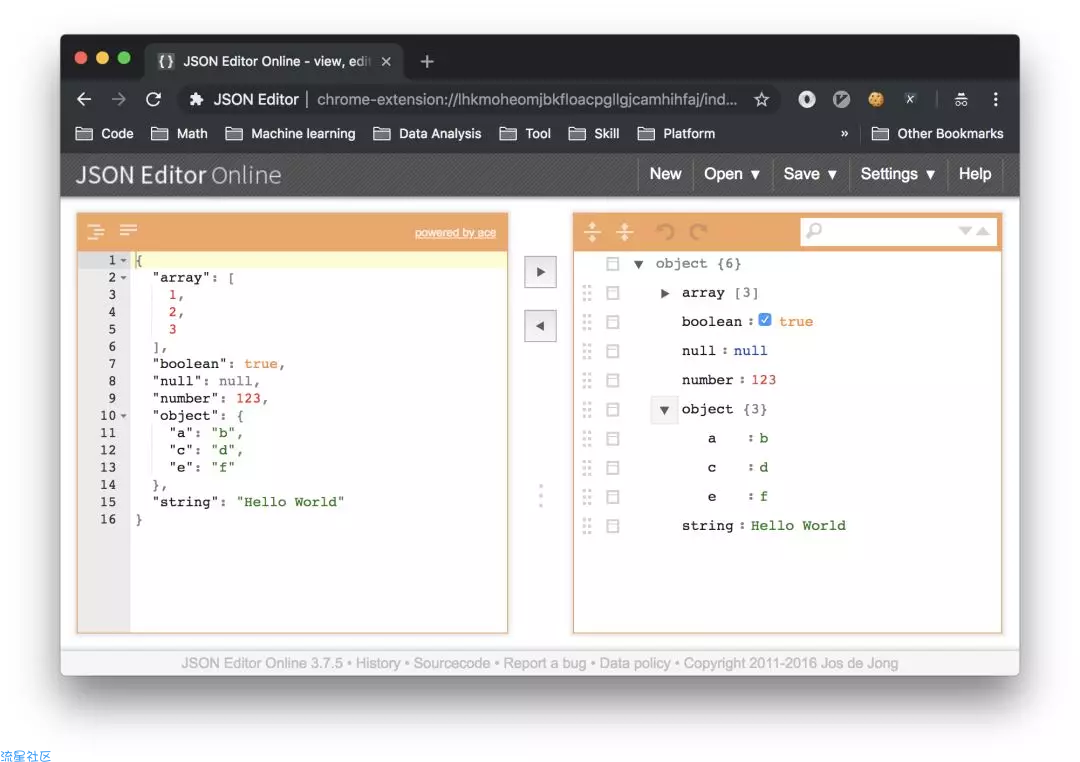
Task: Open the Code bookmarks folder
Action: coord(104,134)
